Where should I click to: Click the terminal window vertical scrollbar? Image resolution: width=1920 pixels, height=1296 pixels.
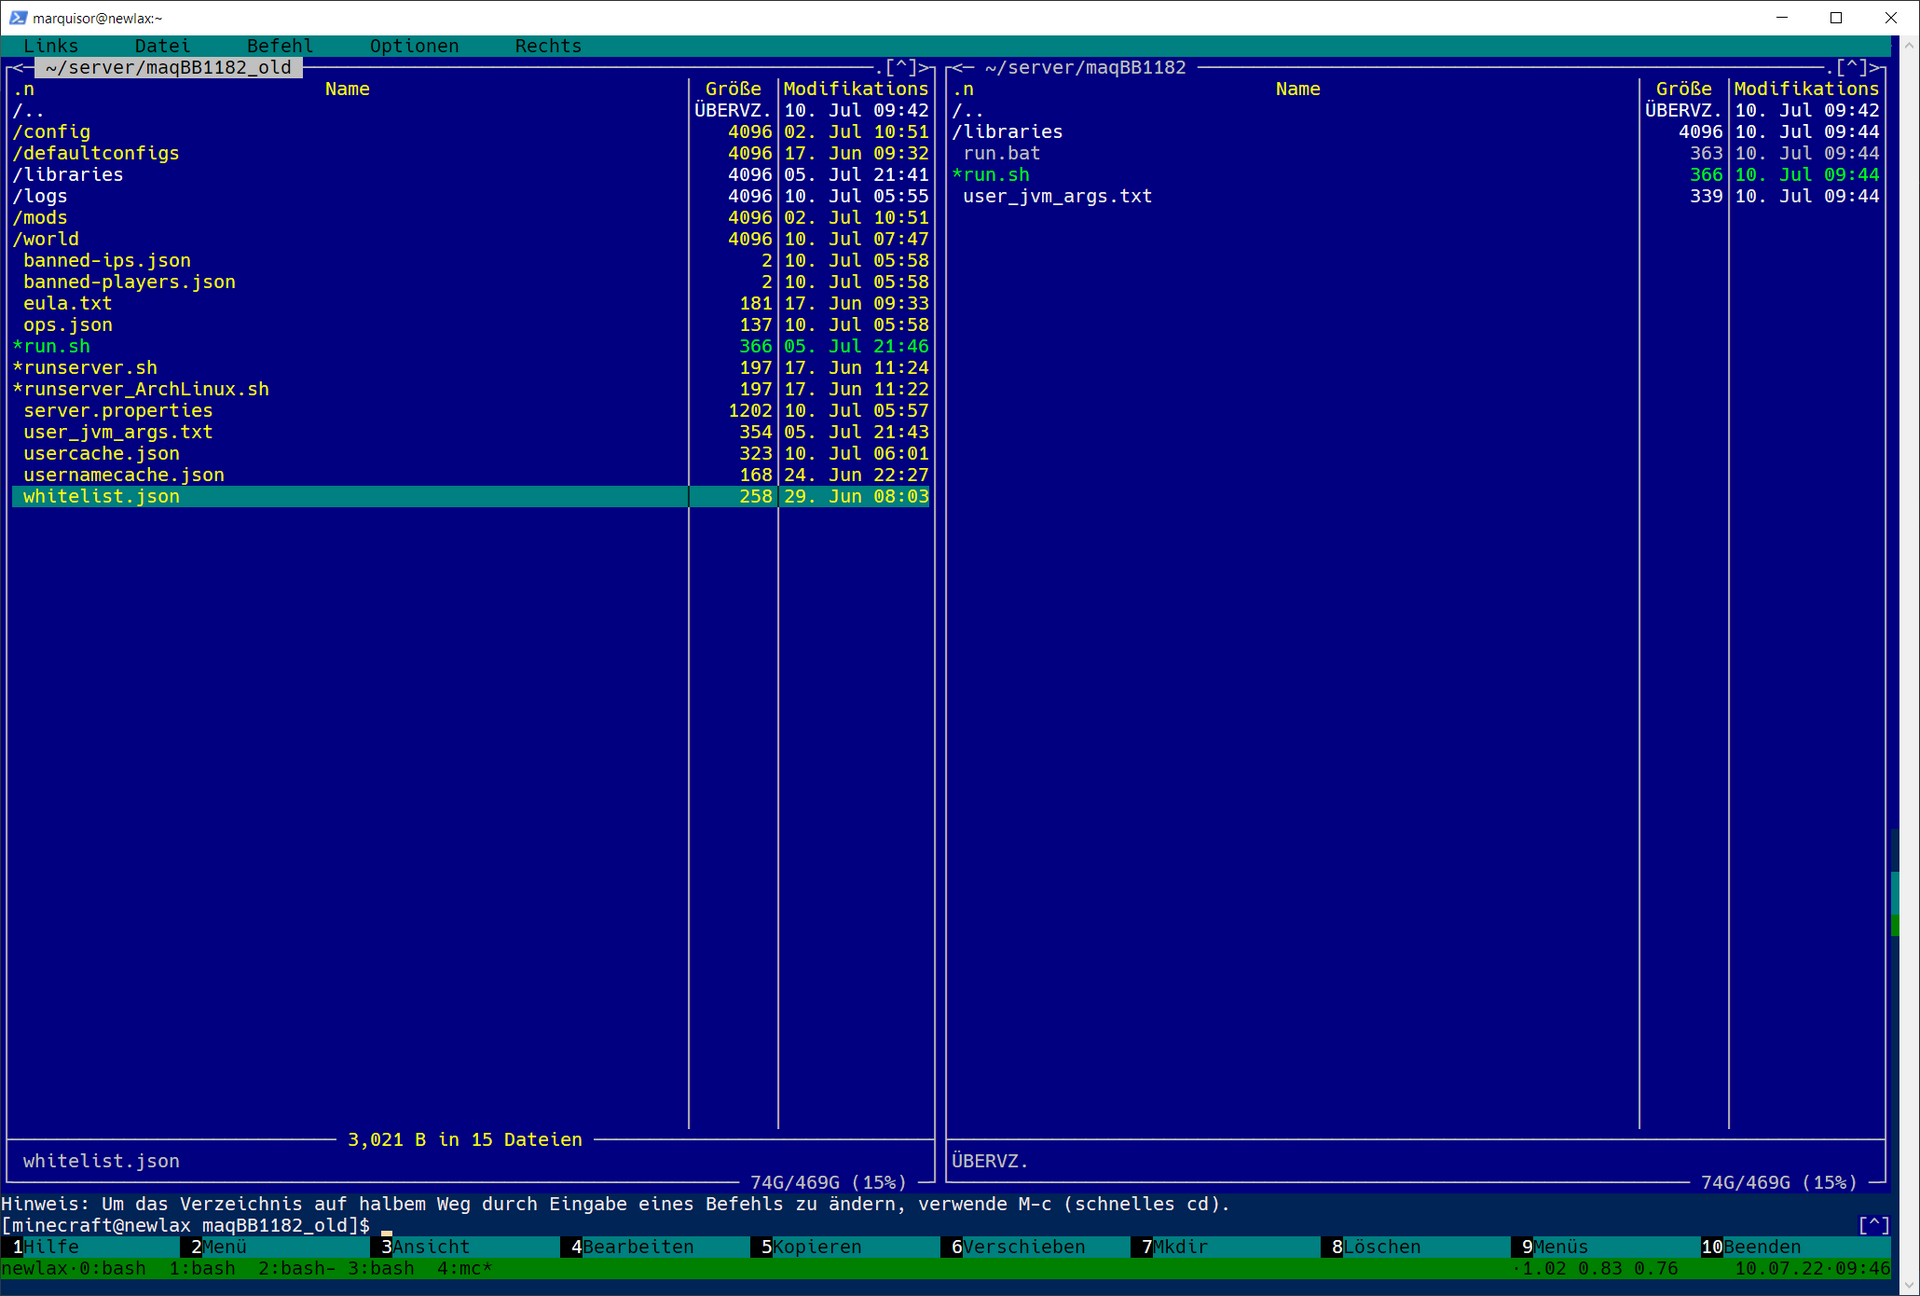click(1907, 665)
